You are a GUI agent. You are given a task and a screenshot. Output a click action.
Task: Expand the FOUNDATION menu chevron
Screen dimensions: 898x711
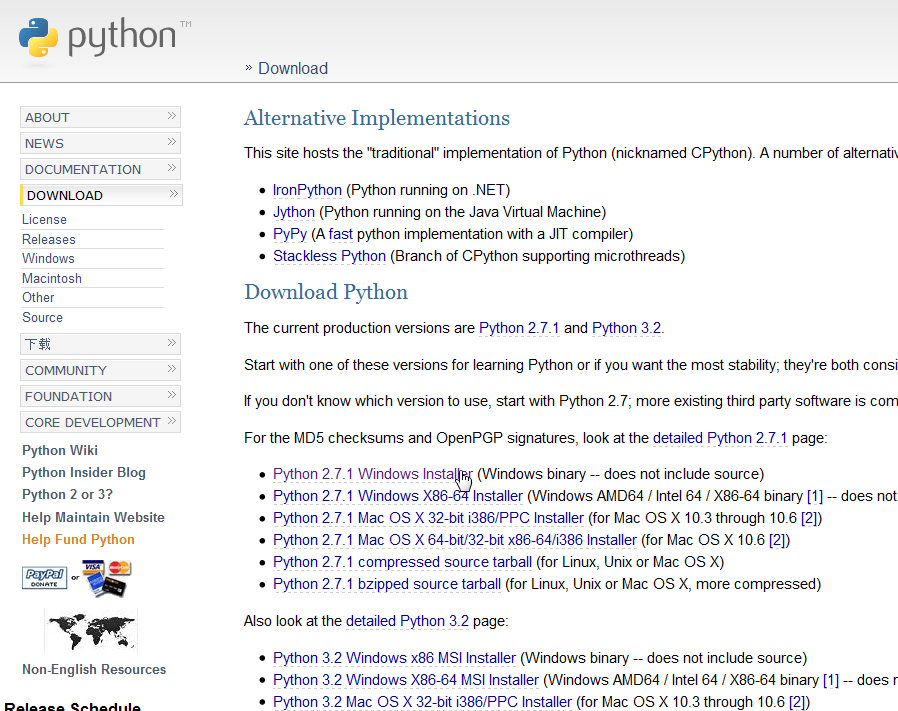[171, 395]
